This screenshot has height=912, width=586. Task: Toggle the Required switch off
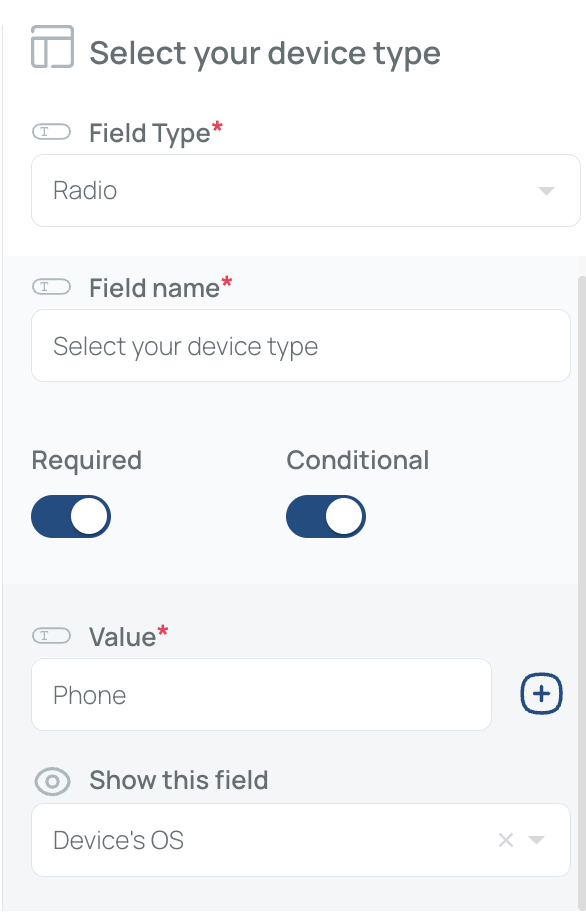tap(71, 516)
